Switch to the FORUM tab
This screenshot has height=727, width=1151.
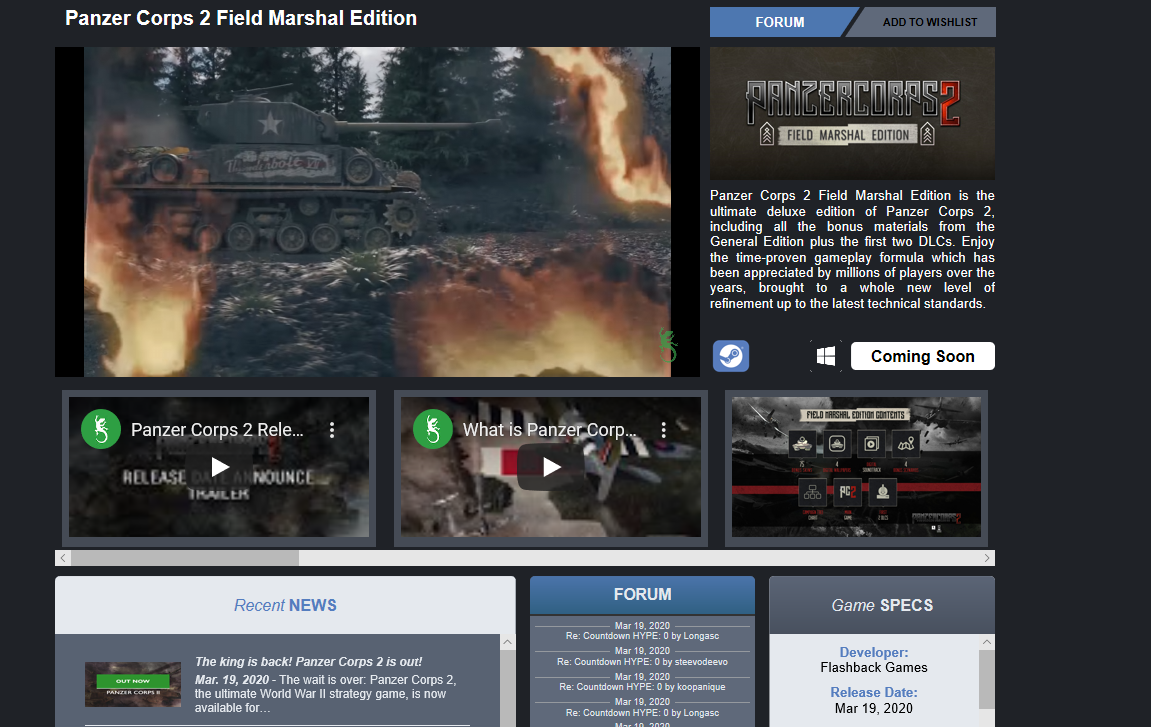pos(780,22)
